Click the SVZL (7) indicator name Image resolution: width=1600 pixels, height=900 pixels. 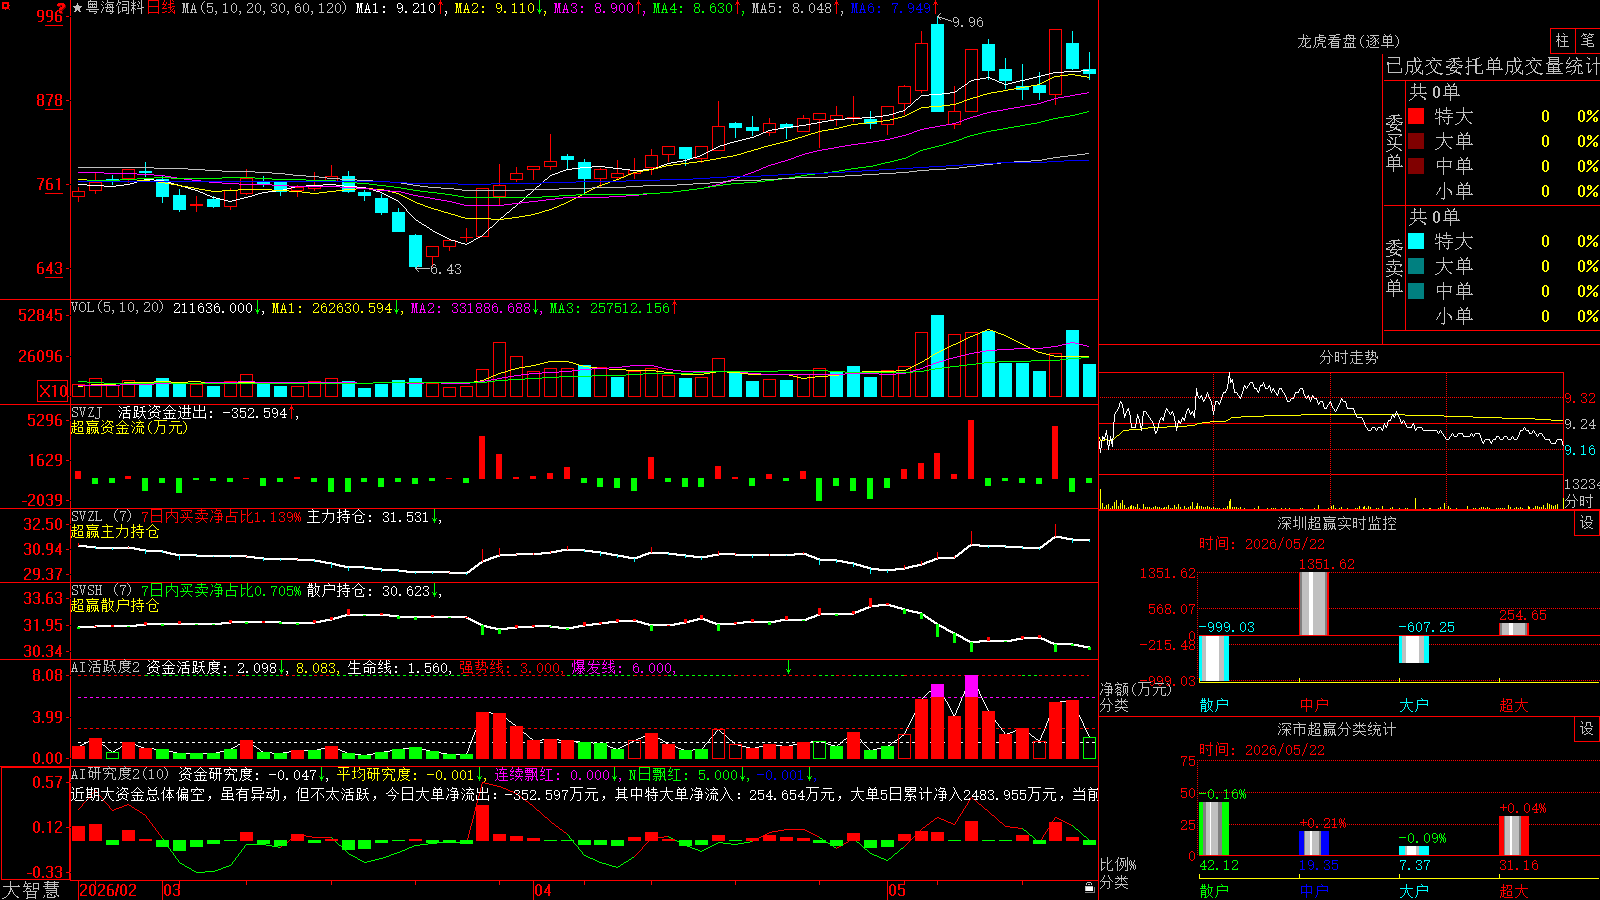(x=102, y=517)
